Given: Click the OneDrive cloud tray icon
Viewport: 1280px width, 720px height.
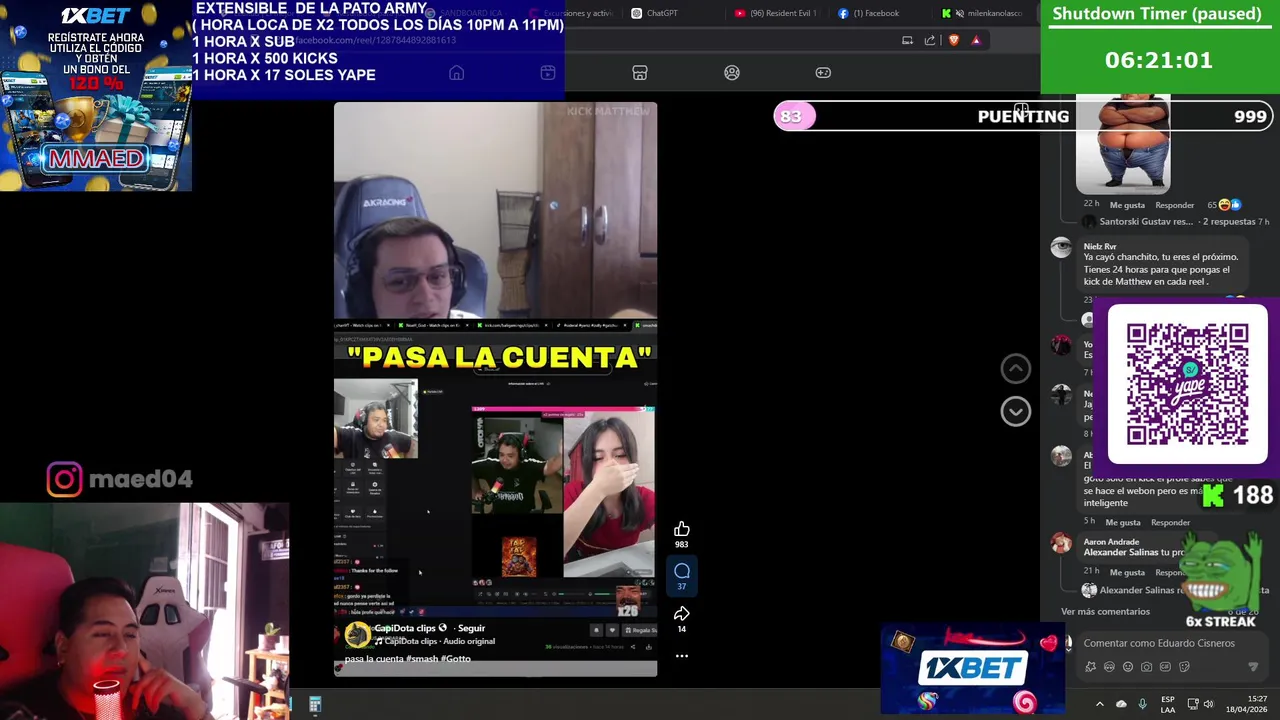Looking at the screenshot, I should [x=1121, y=704].
